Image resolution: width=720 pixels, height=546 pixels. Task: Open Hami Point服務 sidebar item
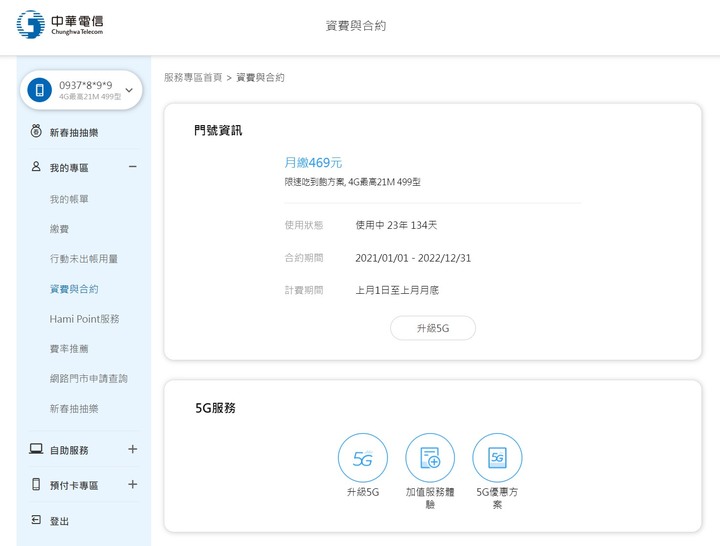pos(84,319)
